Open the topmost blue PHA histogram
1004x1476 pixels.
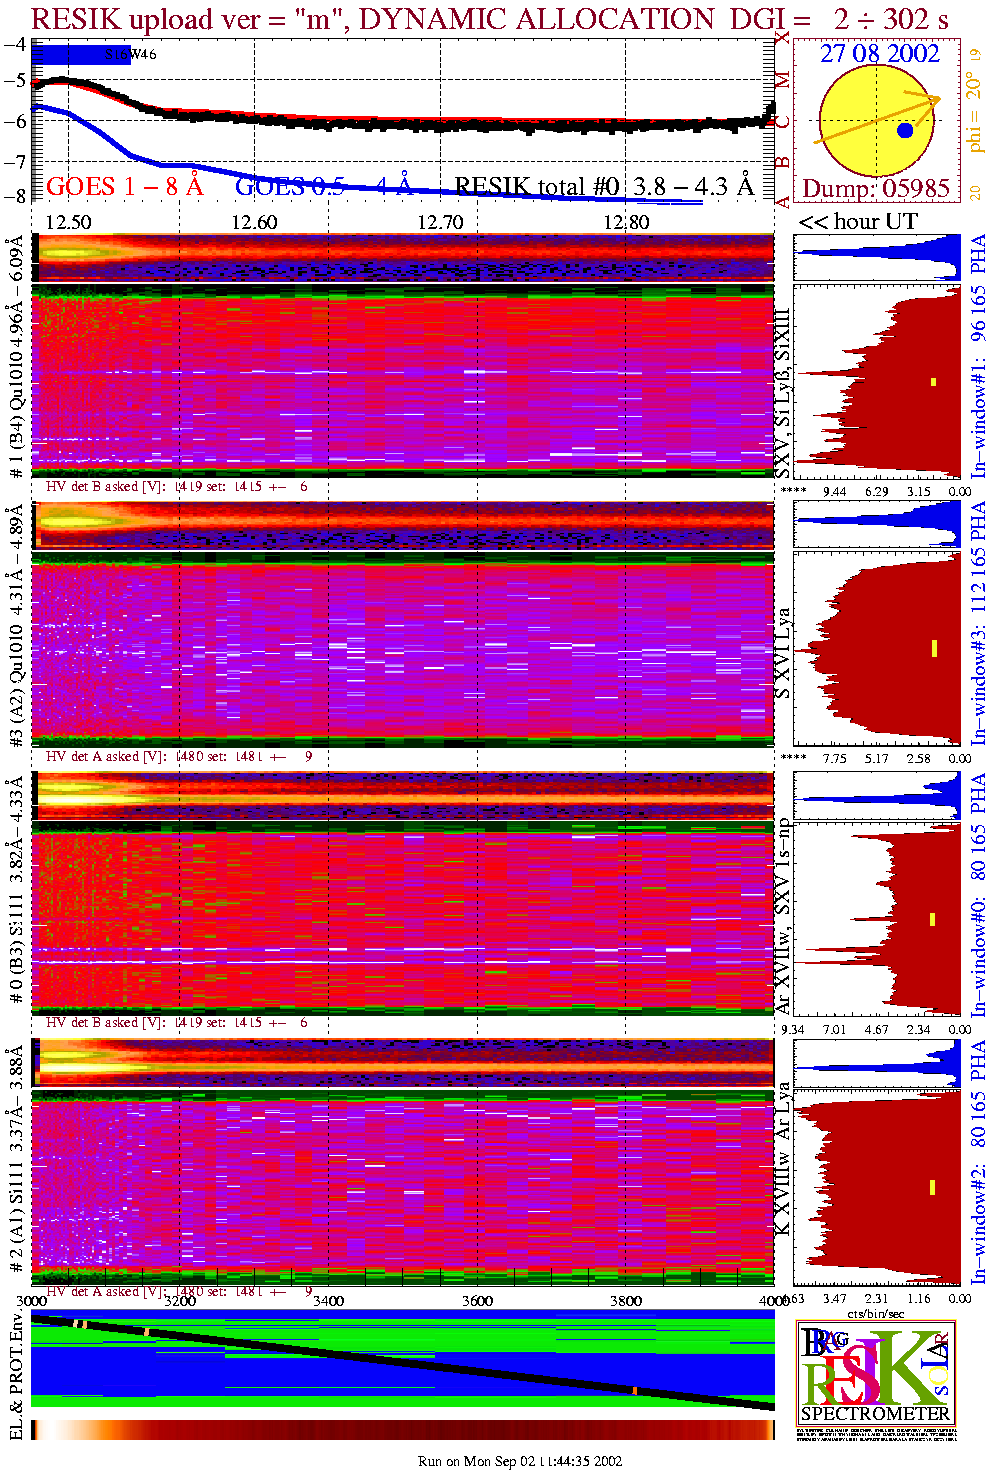(876, 258)
